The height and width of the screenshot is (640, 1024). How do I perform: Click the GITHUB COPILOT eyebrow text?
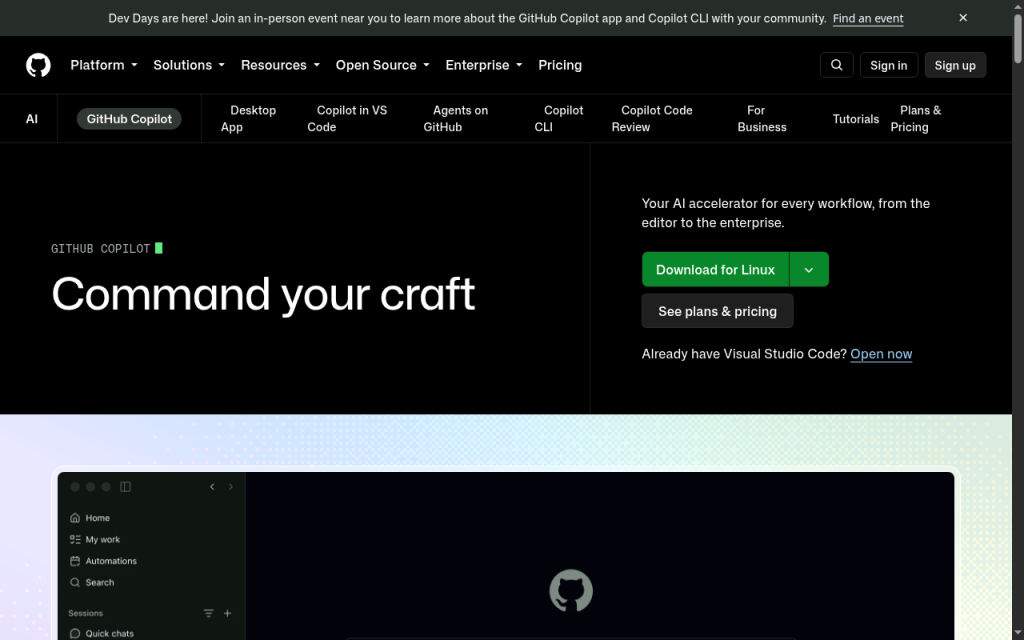tap(101, 249)
